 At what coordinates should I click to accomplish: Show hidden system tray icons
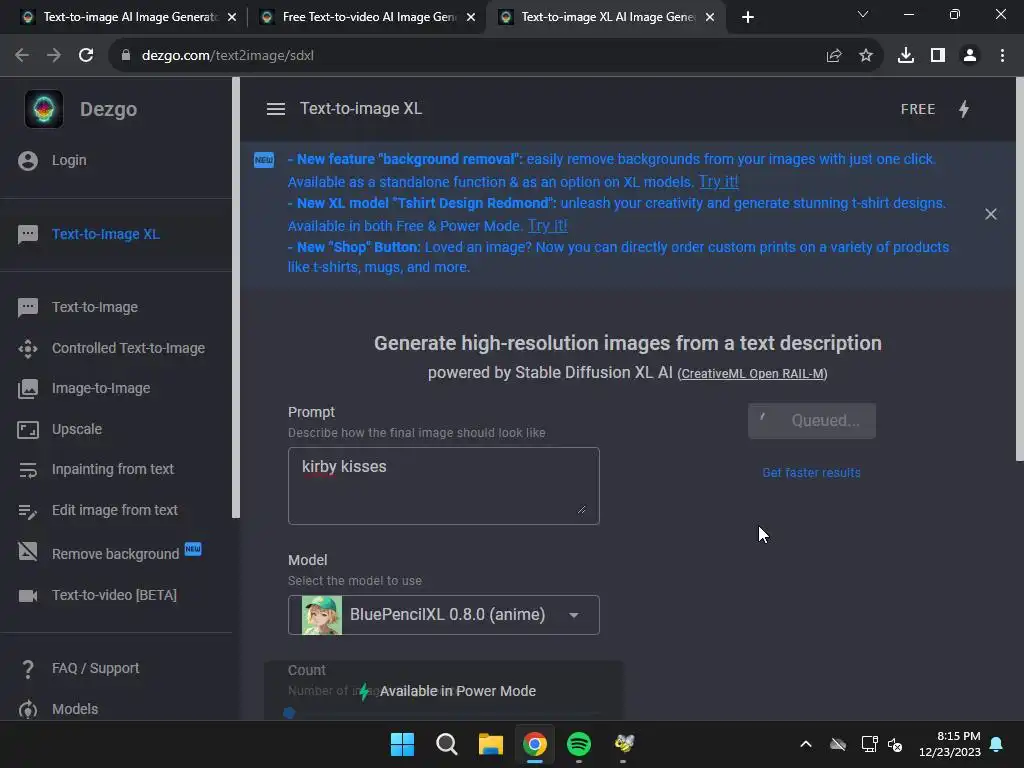pos(806,744)
